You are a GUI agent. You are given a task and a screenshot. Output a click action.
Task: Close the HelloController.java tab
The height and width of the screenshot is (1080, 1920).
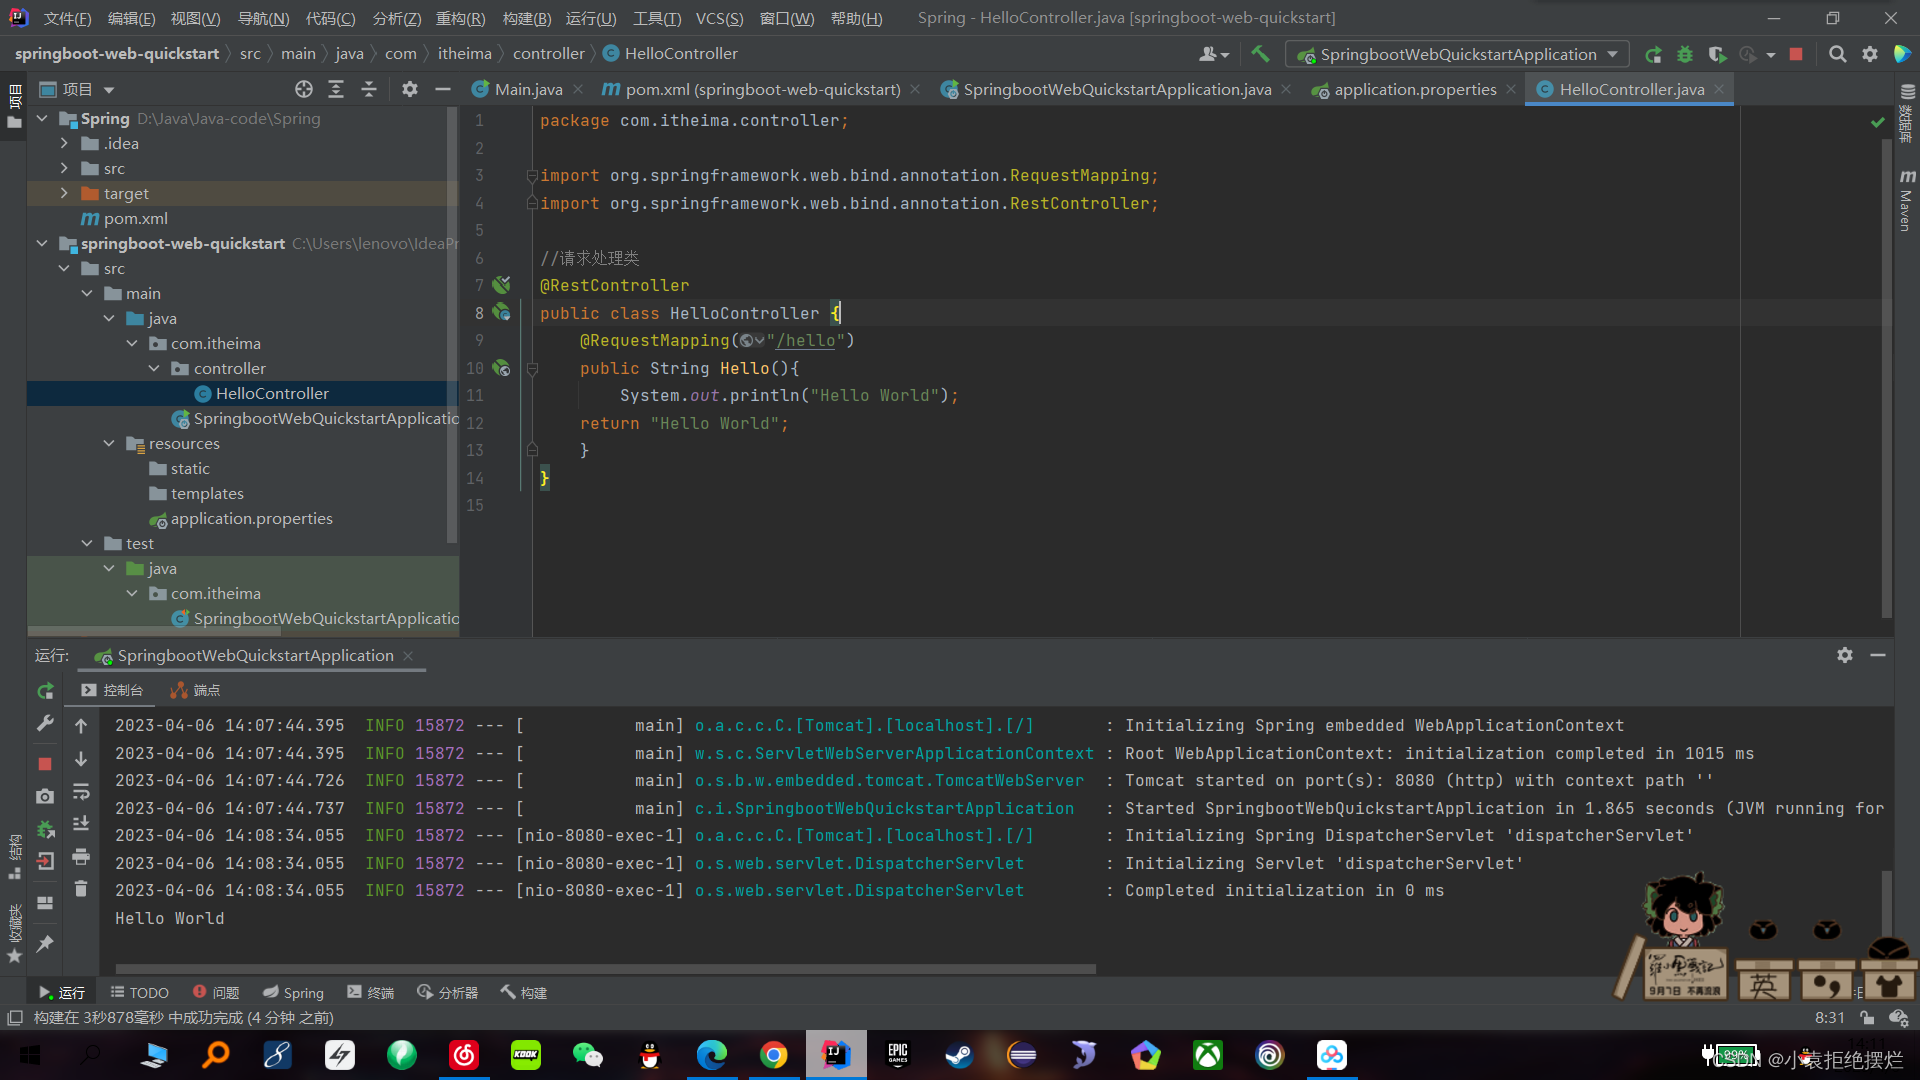1719,89
